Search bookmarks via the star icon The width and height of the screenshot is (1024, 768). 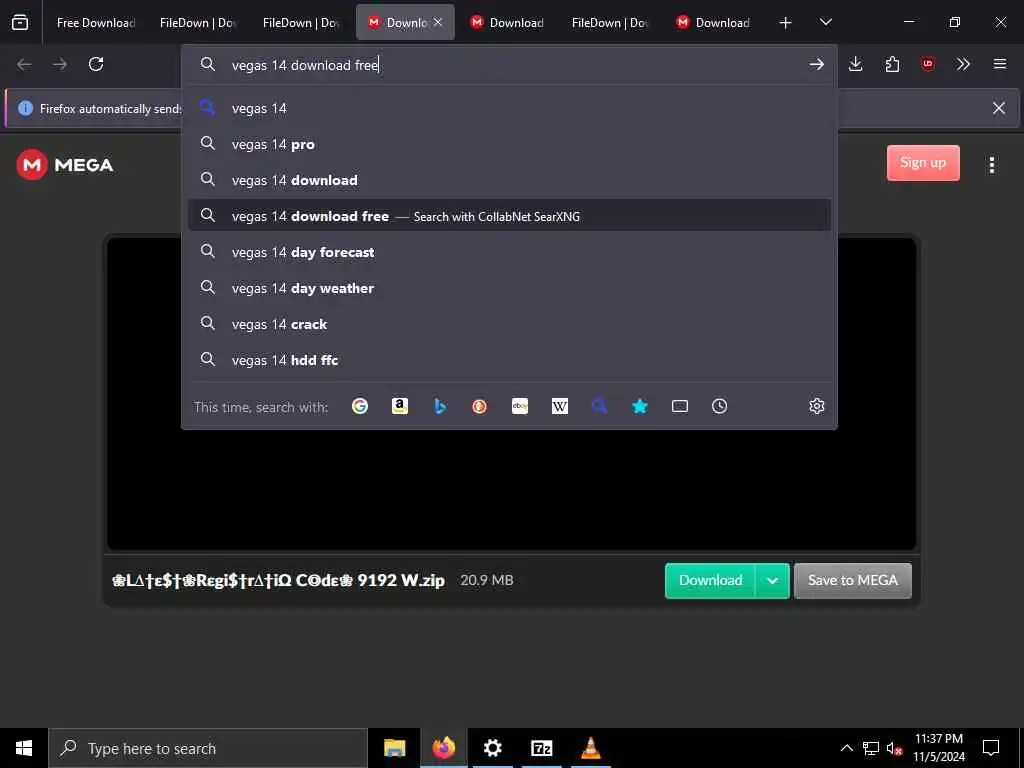point(640,406)
